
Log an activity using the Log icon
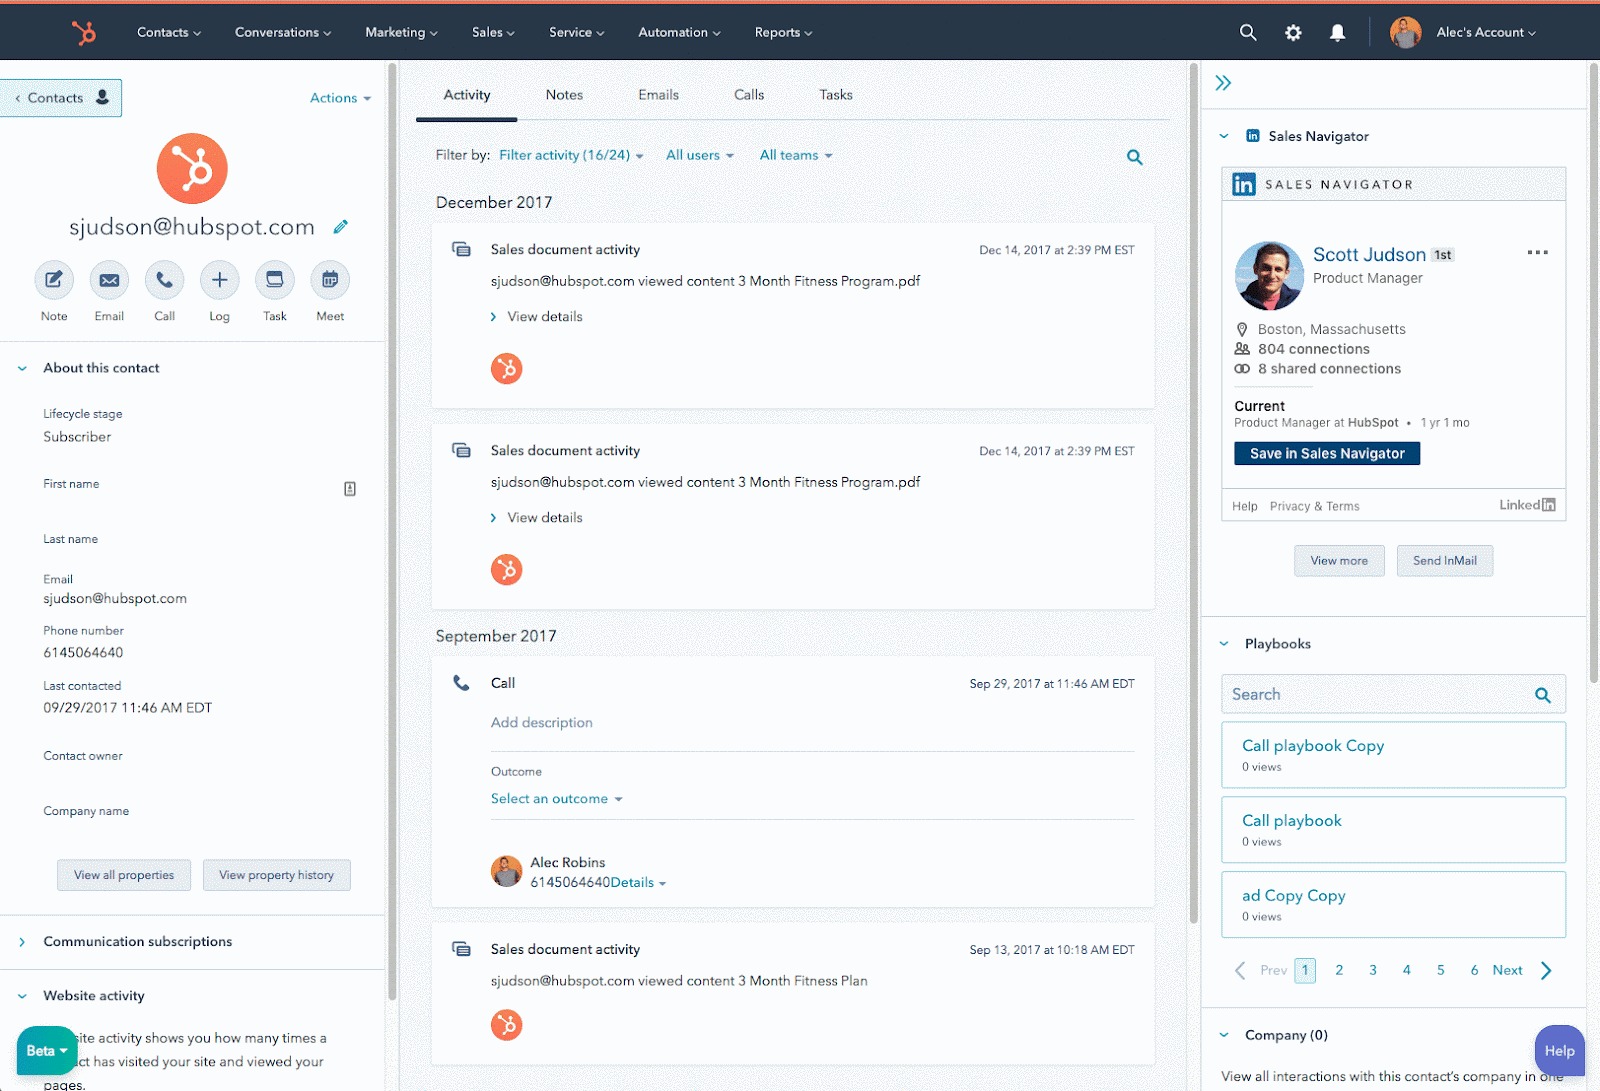(219, 281)
